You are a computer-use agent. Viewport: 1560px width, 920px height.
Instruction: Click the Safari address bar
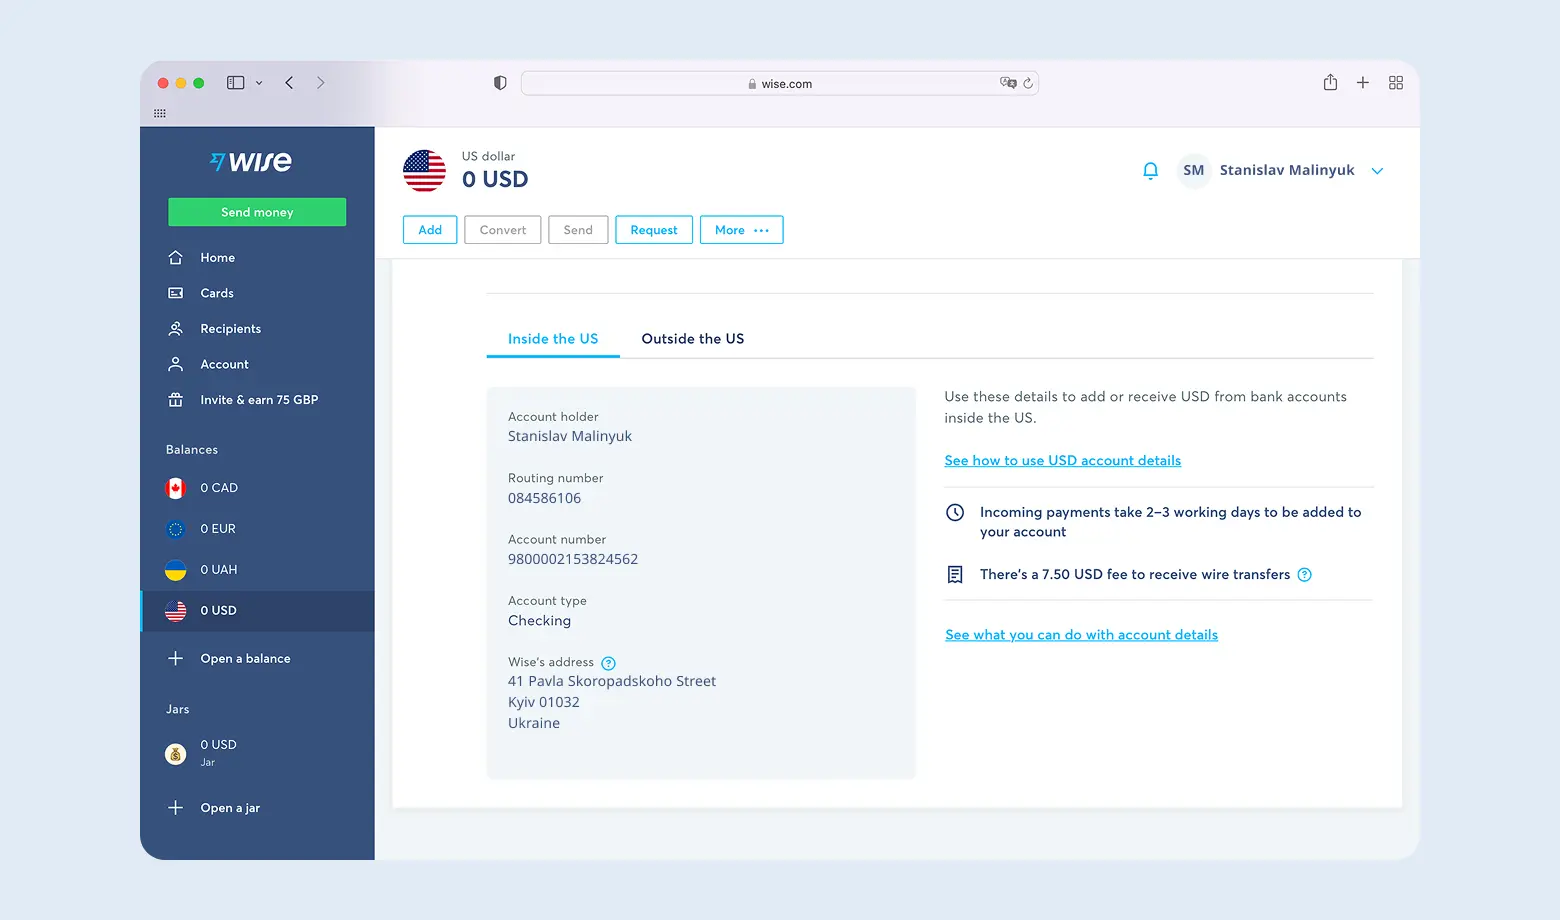(780, 83)
